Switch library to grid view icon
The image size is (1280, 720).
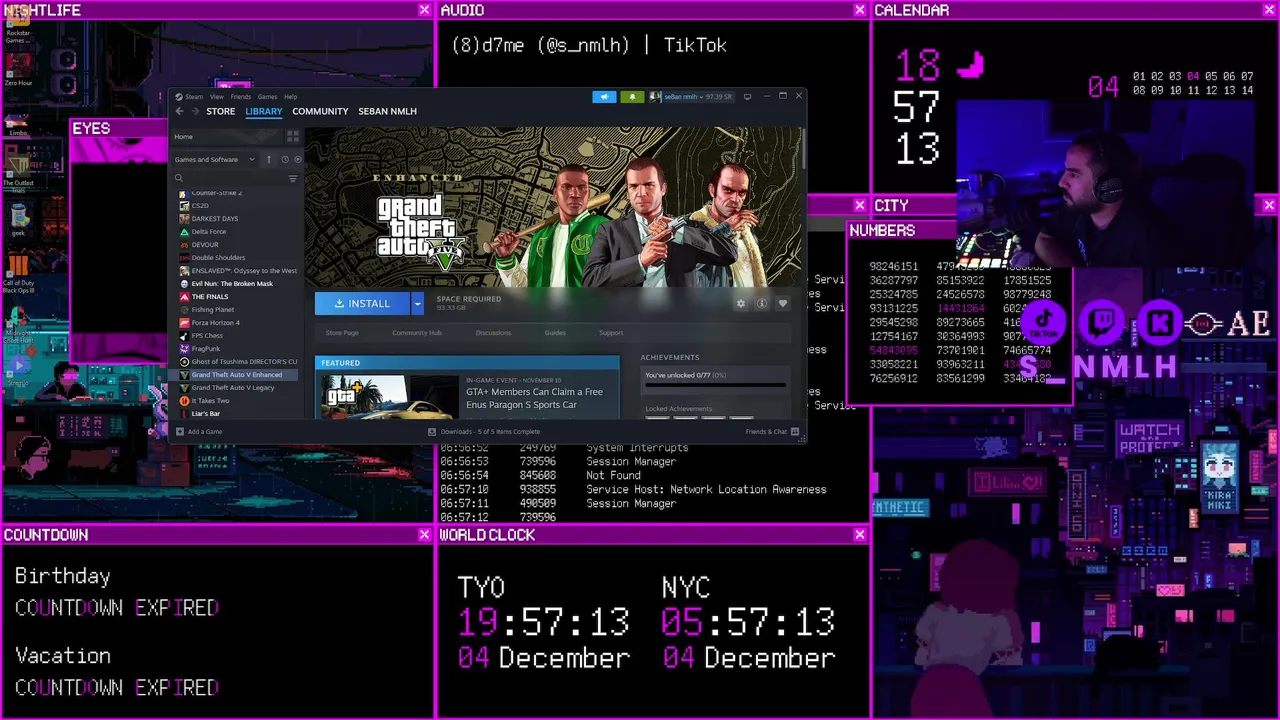[x=293, y=136]
